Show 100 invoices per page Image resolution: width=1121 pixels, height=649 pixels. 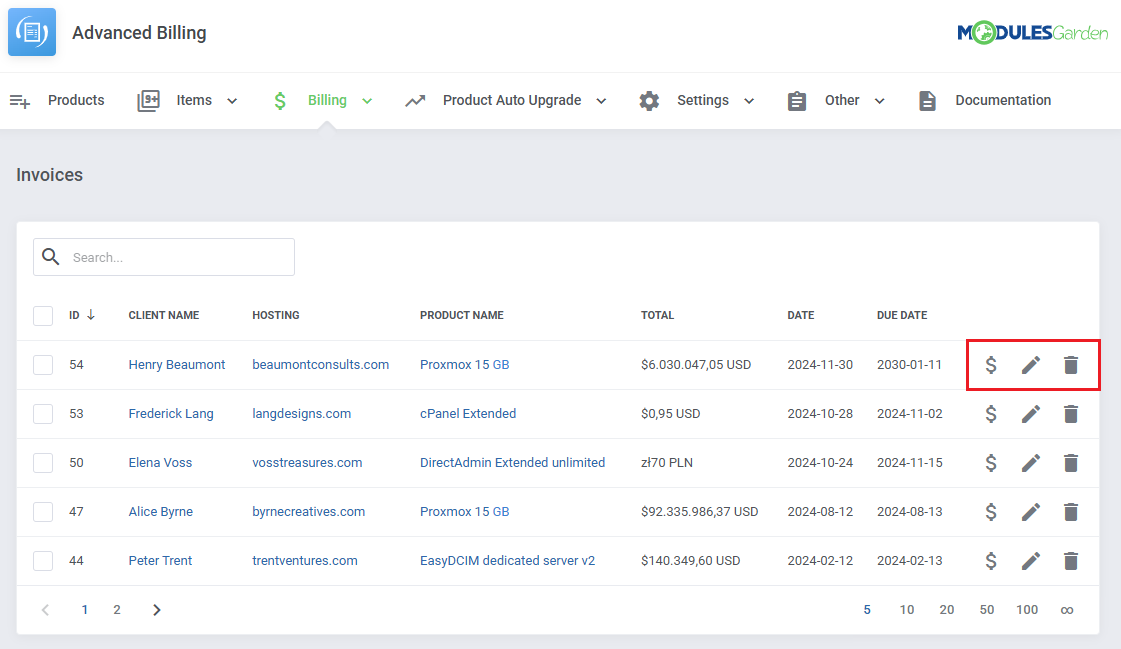pyautogui.click(x=1027, y=610)
